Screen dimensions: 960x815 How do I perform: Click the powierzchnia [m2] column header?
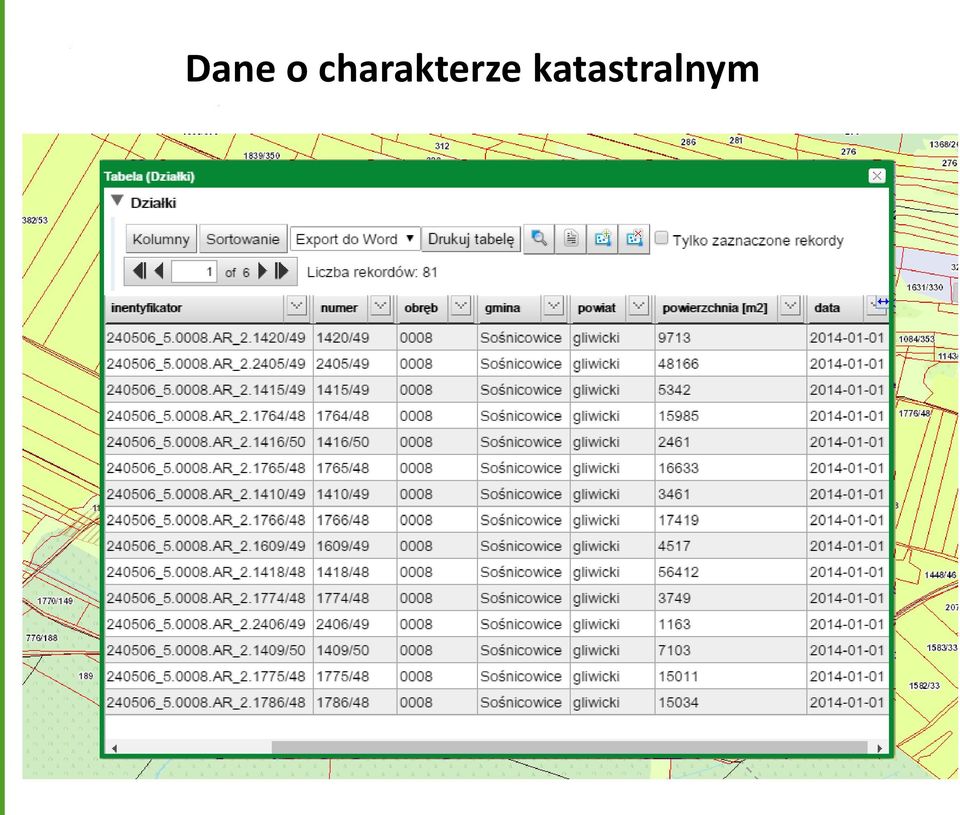tap(714, 308)
